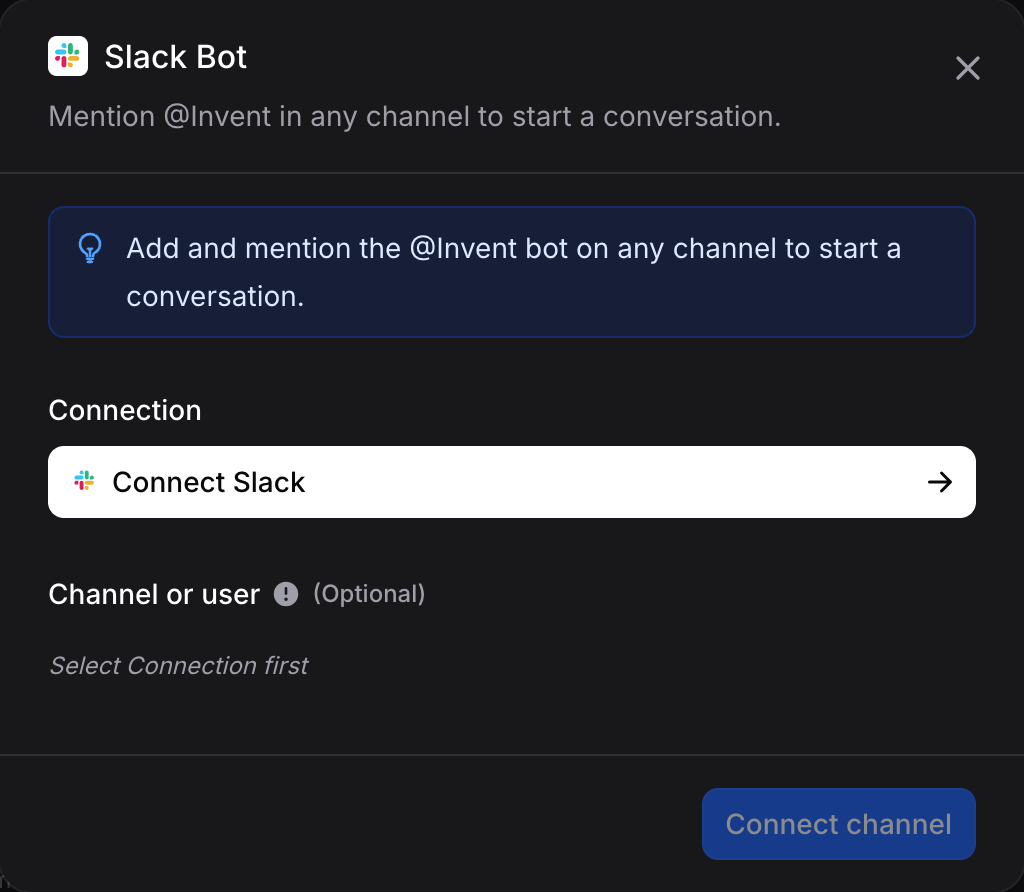Click the info icon beside Channel or user
1024x892 pixels.
click(285, 594)
